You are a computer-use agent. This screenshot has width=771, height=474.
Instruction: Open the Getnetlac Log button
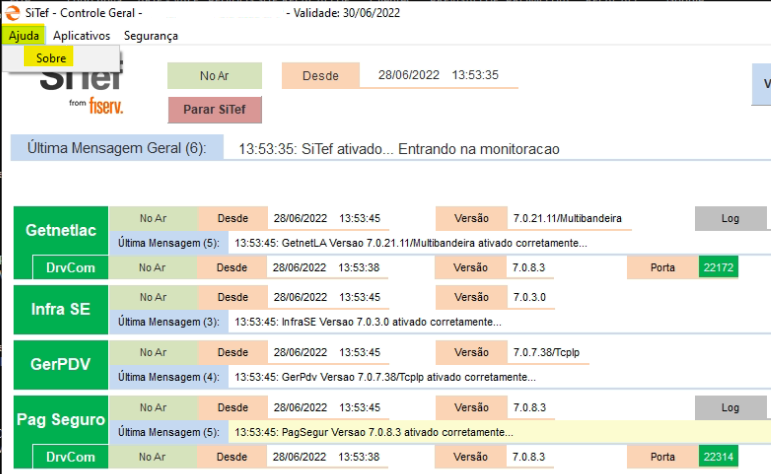tap(730, 218)
